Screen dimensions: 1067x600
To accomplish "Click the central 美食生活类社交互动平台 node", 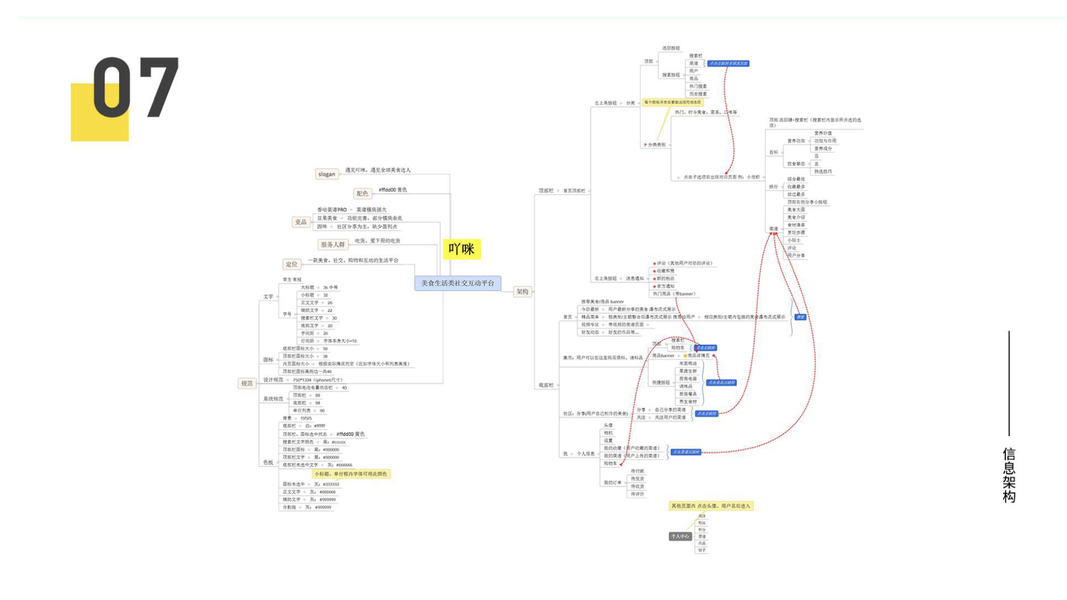I will [458, 283].
